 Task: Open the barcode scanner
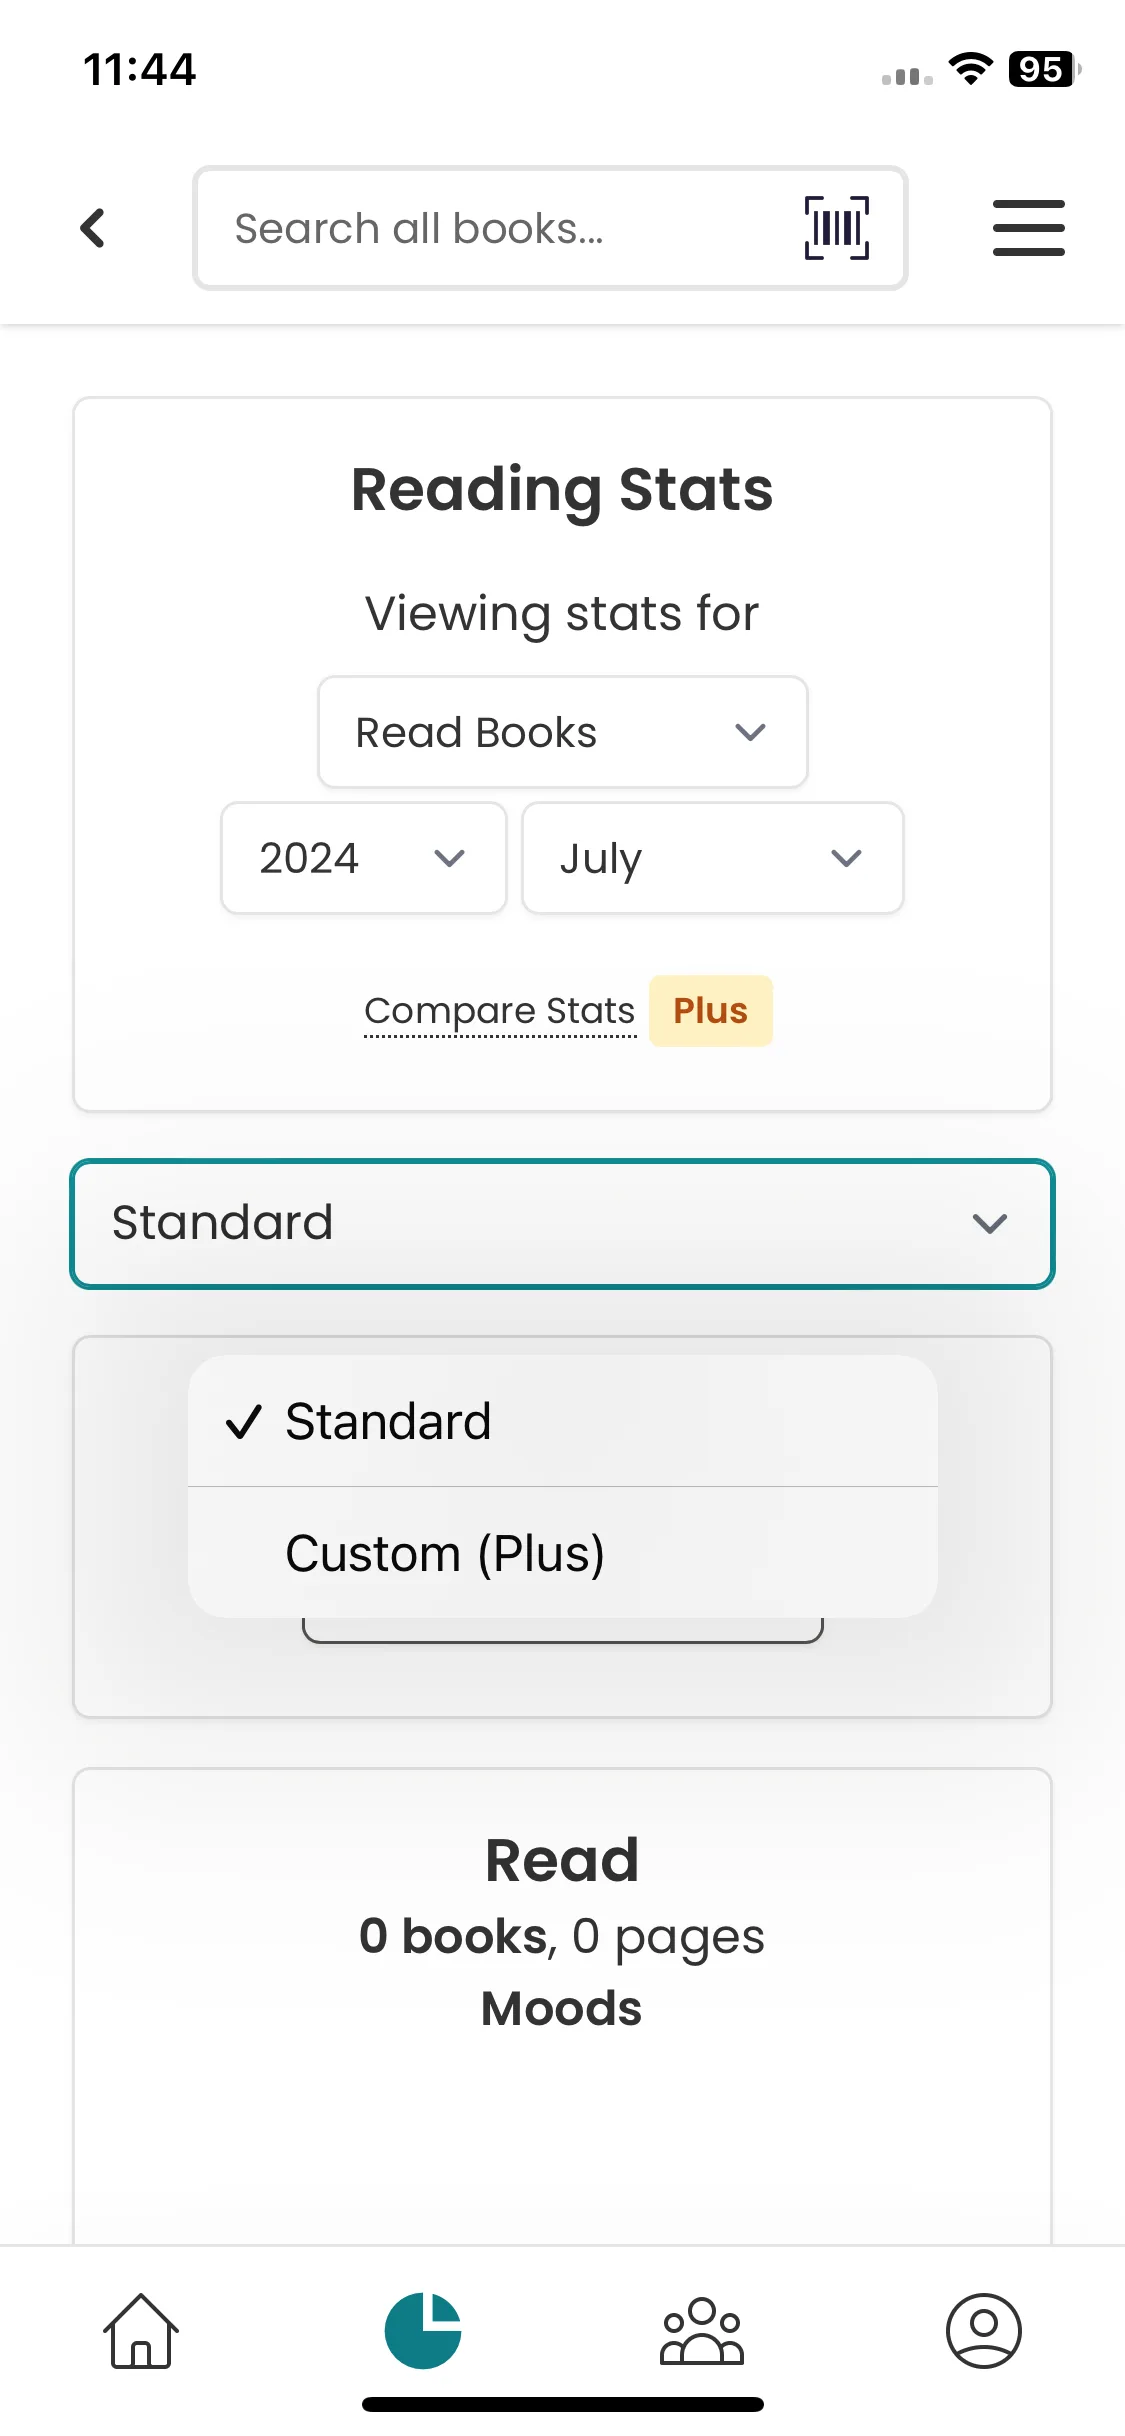pyautogui.click(x=836, y=228)
